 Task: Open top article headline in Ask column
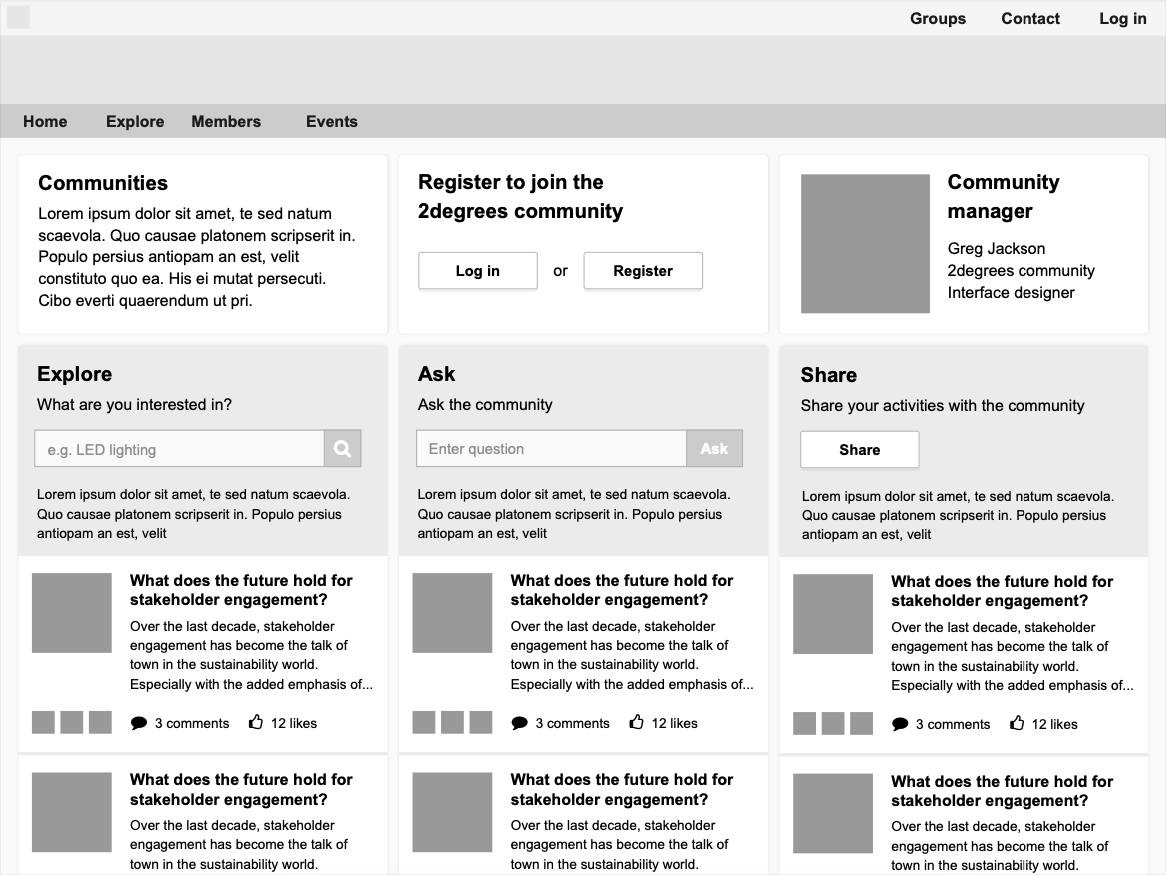622,590
